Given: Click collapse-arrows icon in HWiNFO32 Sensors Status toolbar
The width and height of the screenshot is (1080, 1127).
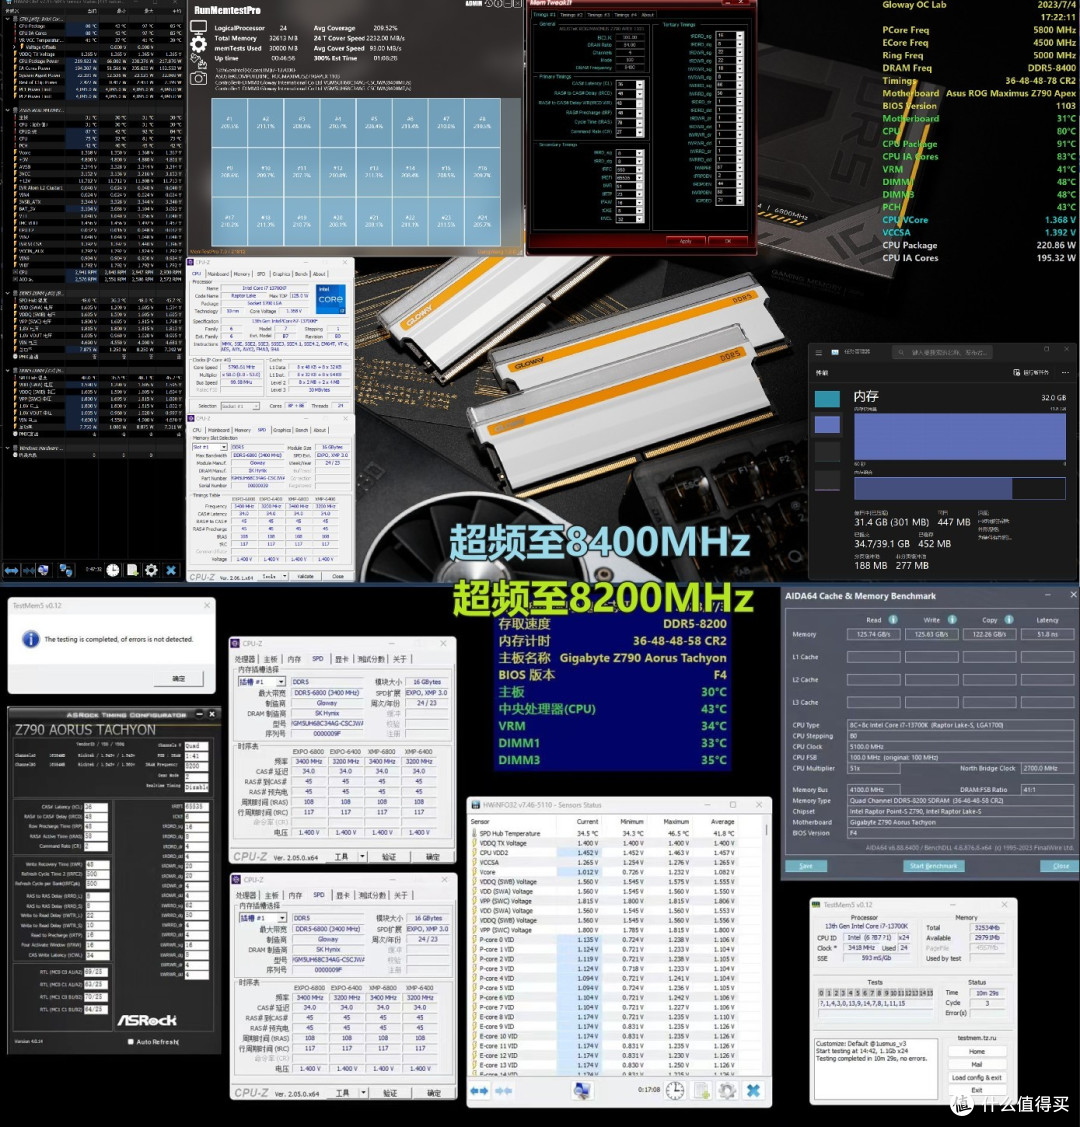Looking at the screenshot, I should [504, 1090].
